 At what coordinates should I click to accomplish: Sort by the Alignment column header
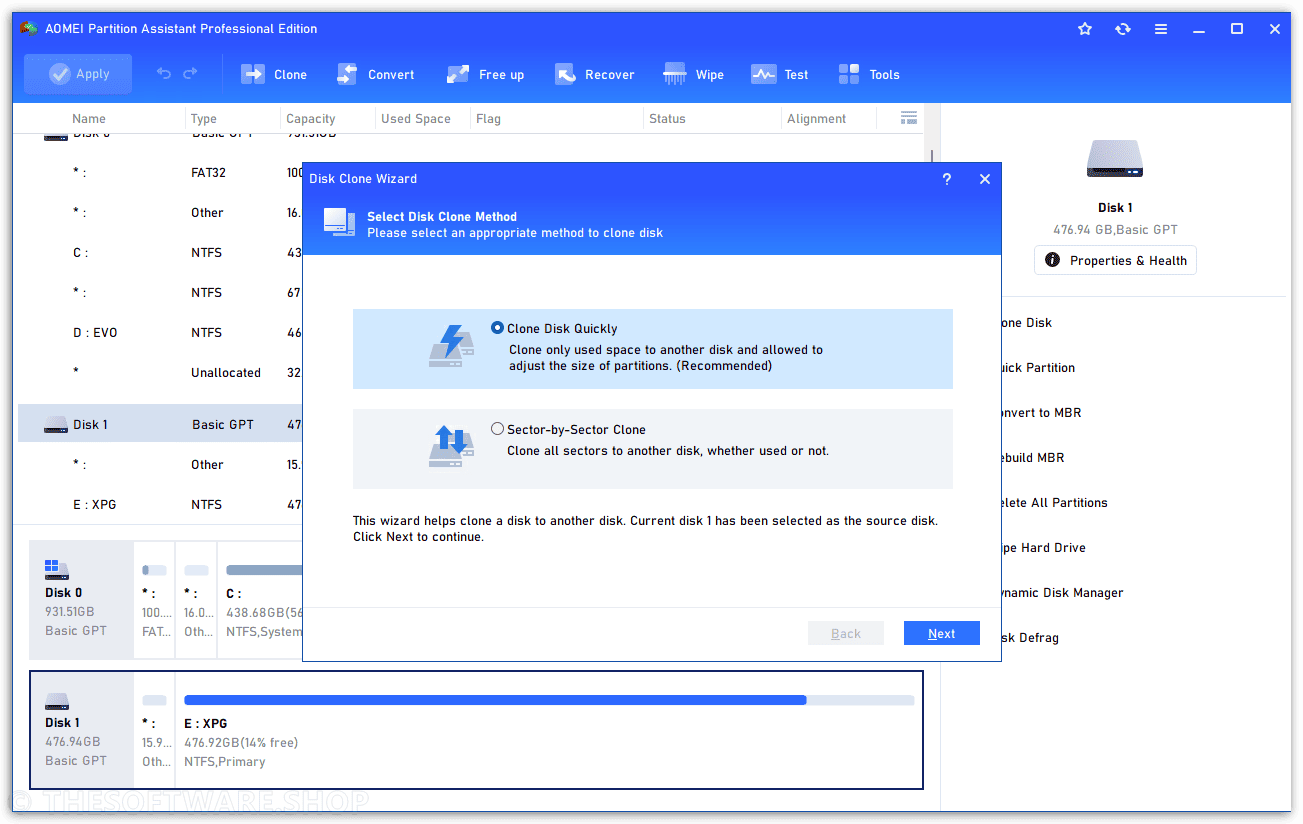(x=816, y=118)
